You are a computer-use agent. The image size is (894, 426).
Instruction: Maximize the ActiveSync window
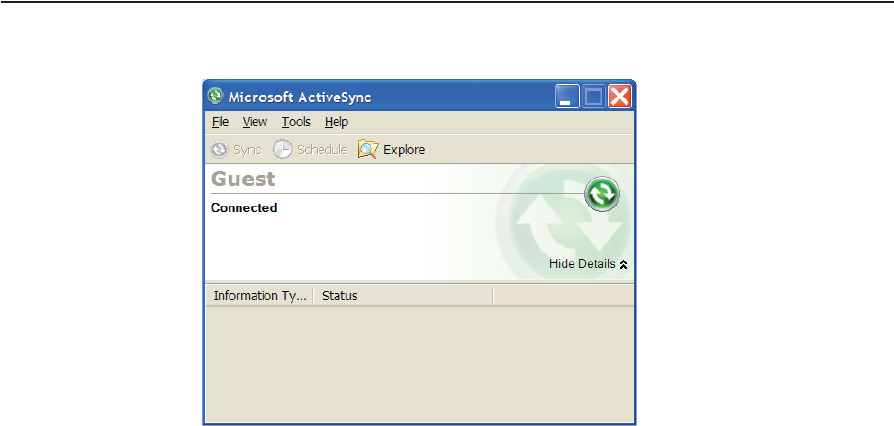(594, 96)
